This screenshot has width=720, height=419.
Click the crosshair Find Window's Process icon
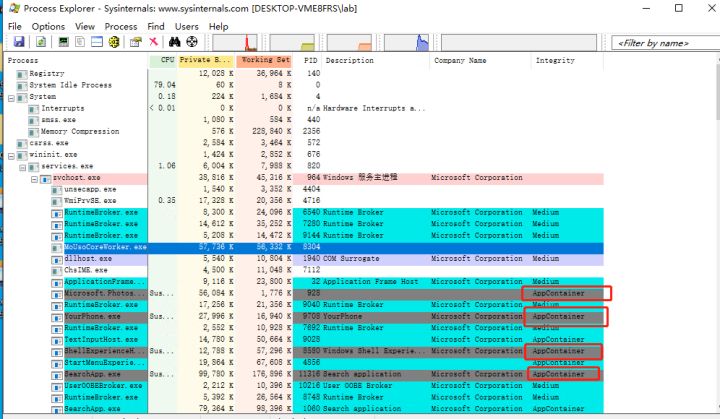click(x=192, y=42)
